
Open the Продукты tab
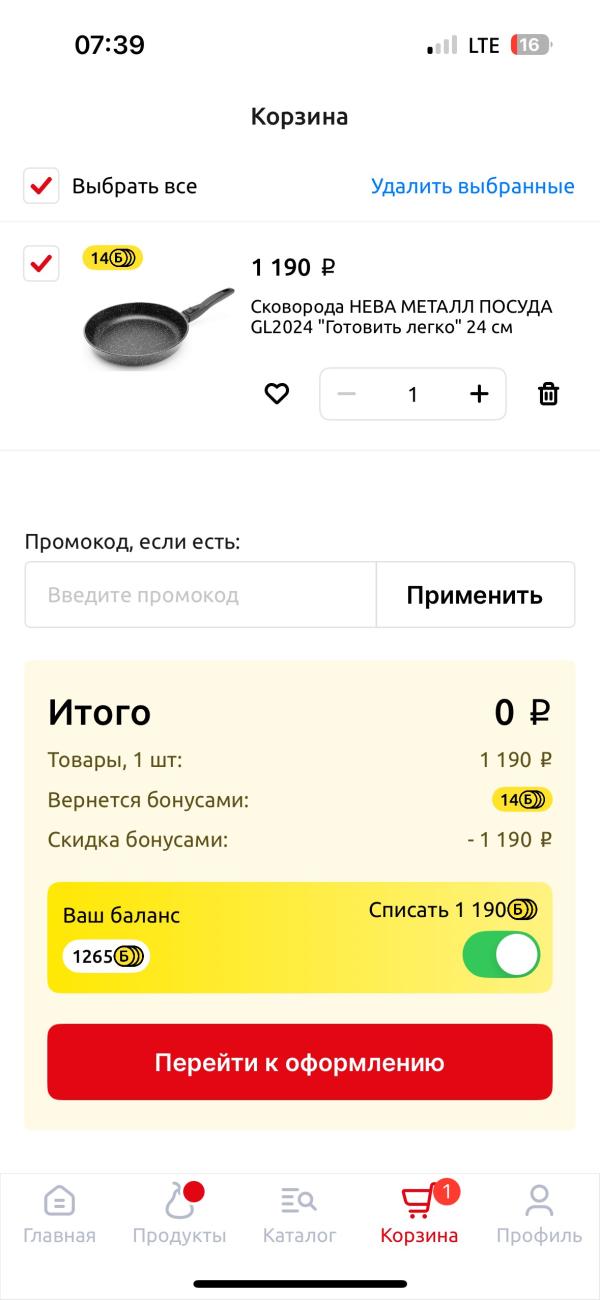[x=180, y=1215]
